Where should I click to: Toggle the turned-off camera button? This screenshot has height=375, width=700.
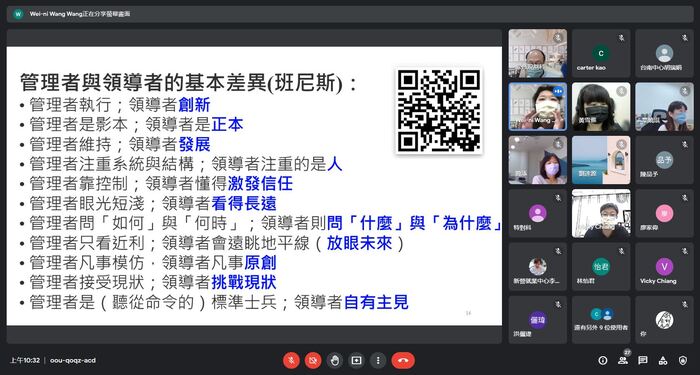pos(313,360)
